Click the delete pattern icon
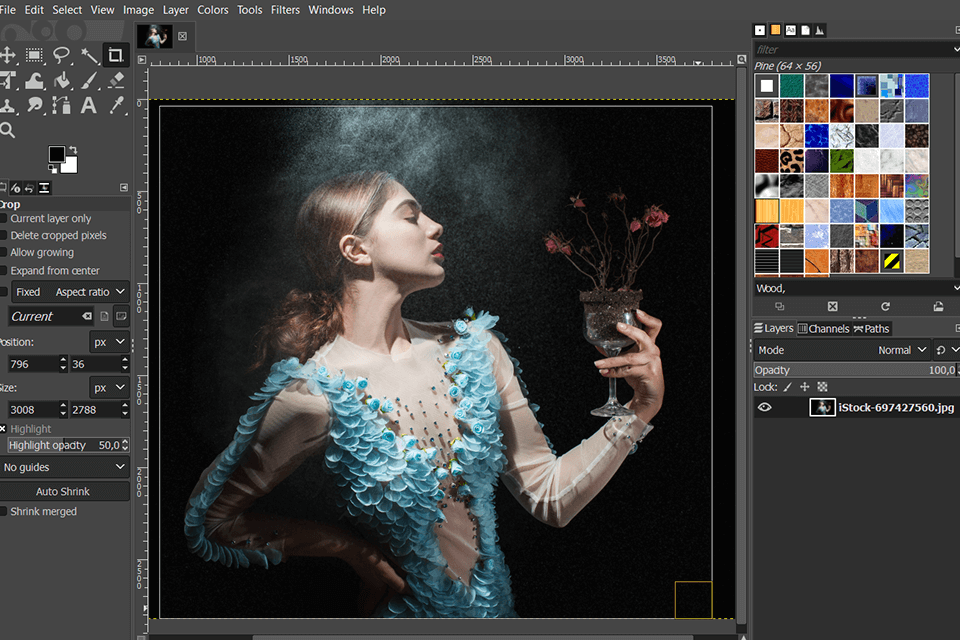The image size is (960, 640). [833, 306]
